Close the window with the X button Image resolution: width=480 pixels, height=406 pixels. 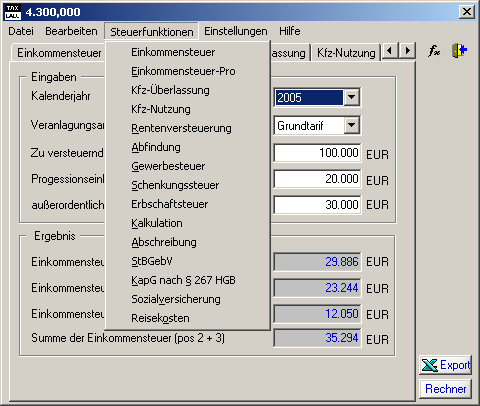click(467, 12)
